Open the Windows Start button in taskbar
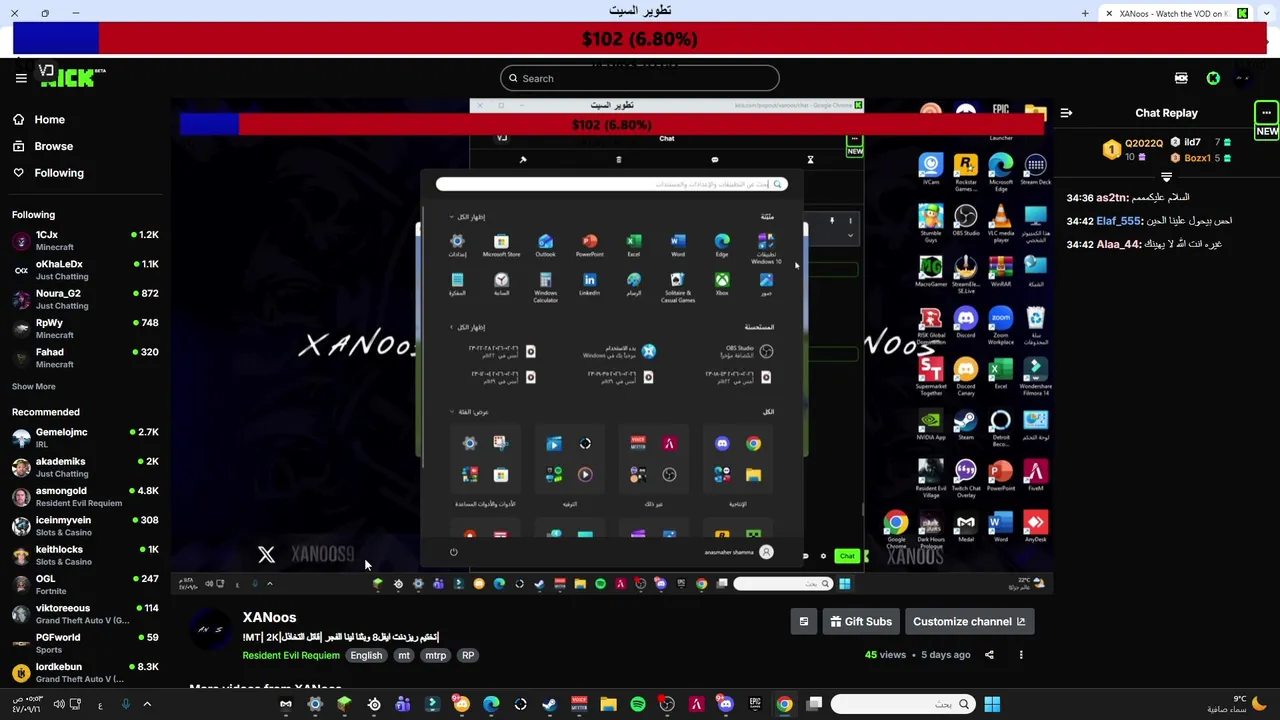This screenshot has width=1280, height=720. pos(992,704)
